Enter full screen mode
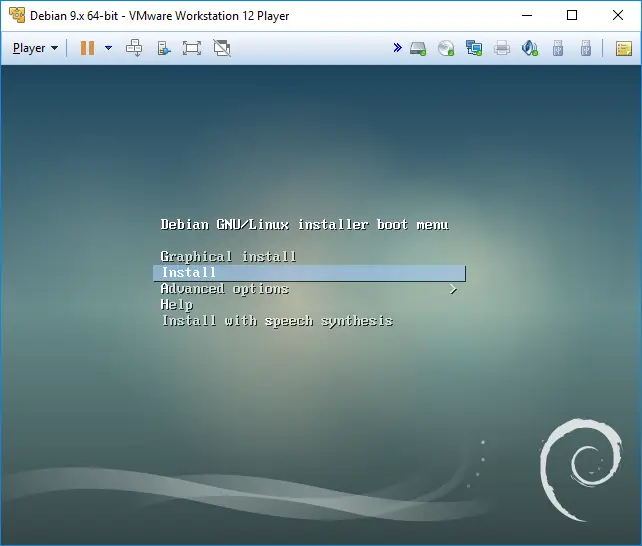Viewport: 642px width, 546px height. (x=192, y=48)
